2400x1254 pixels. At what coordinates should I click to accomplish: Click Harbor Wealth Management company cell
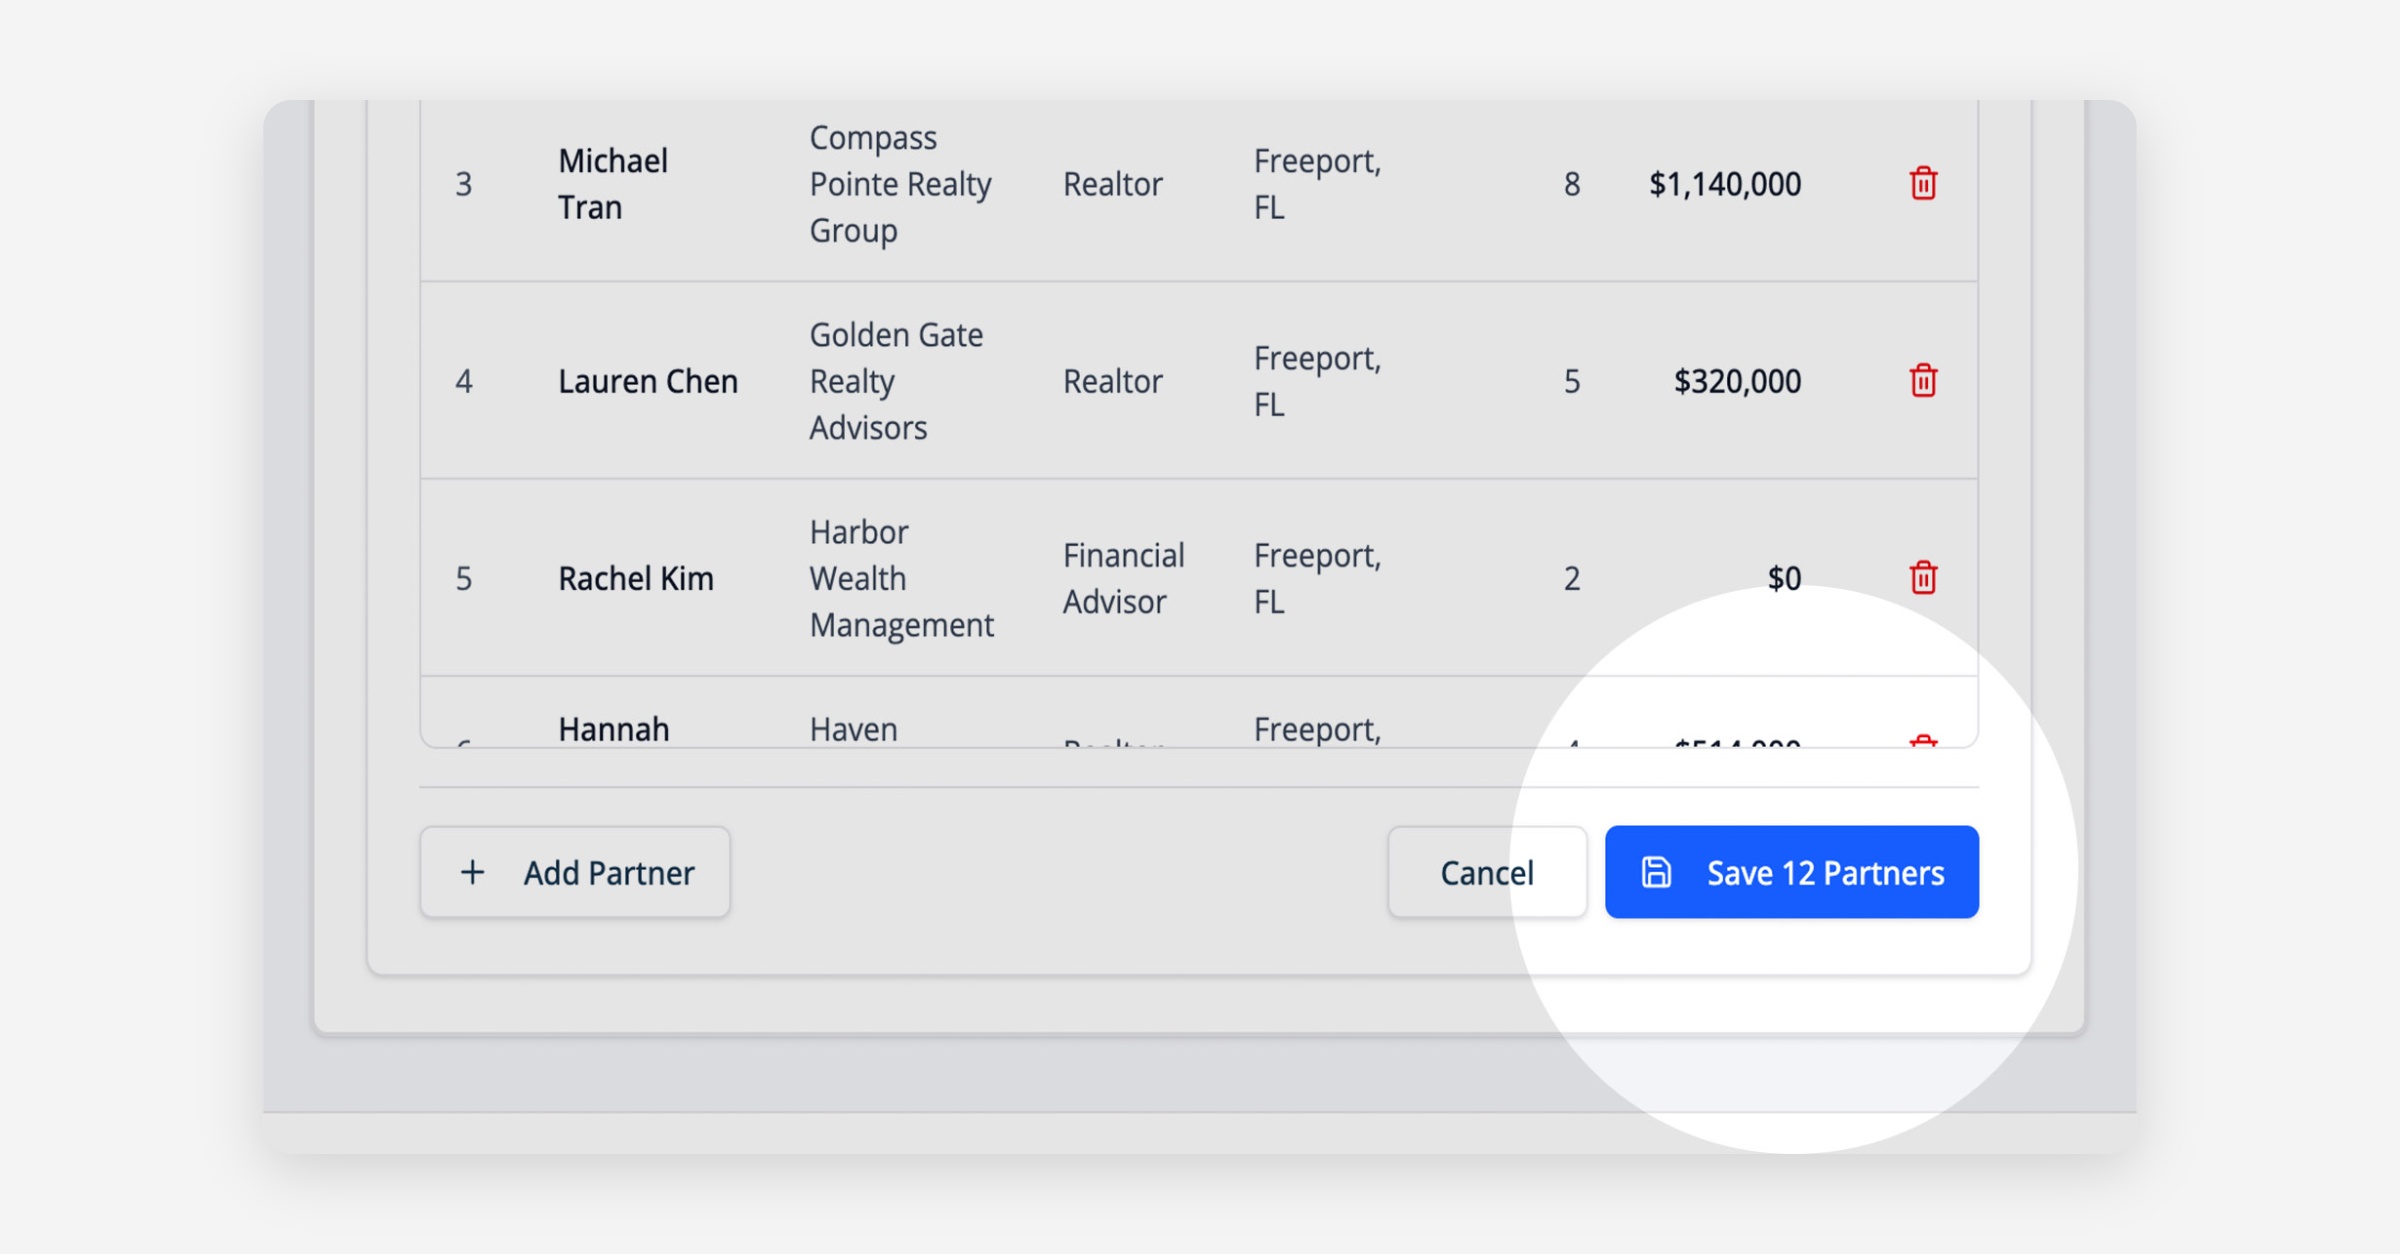coord(900,578)
